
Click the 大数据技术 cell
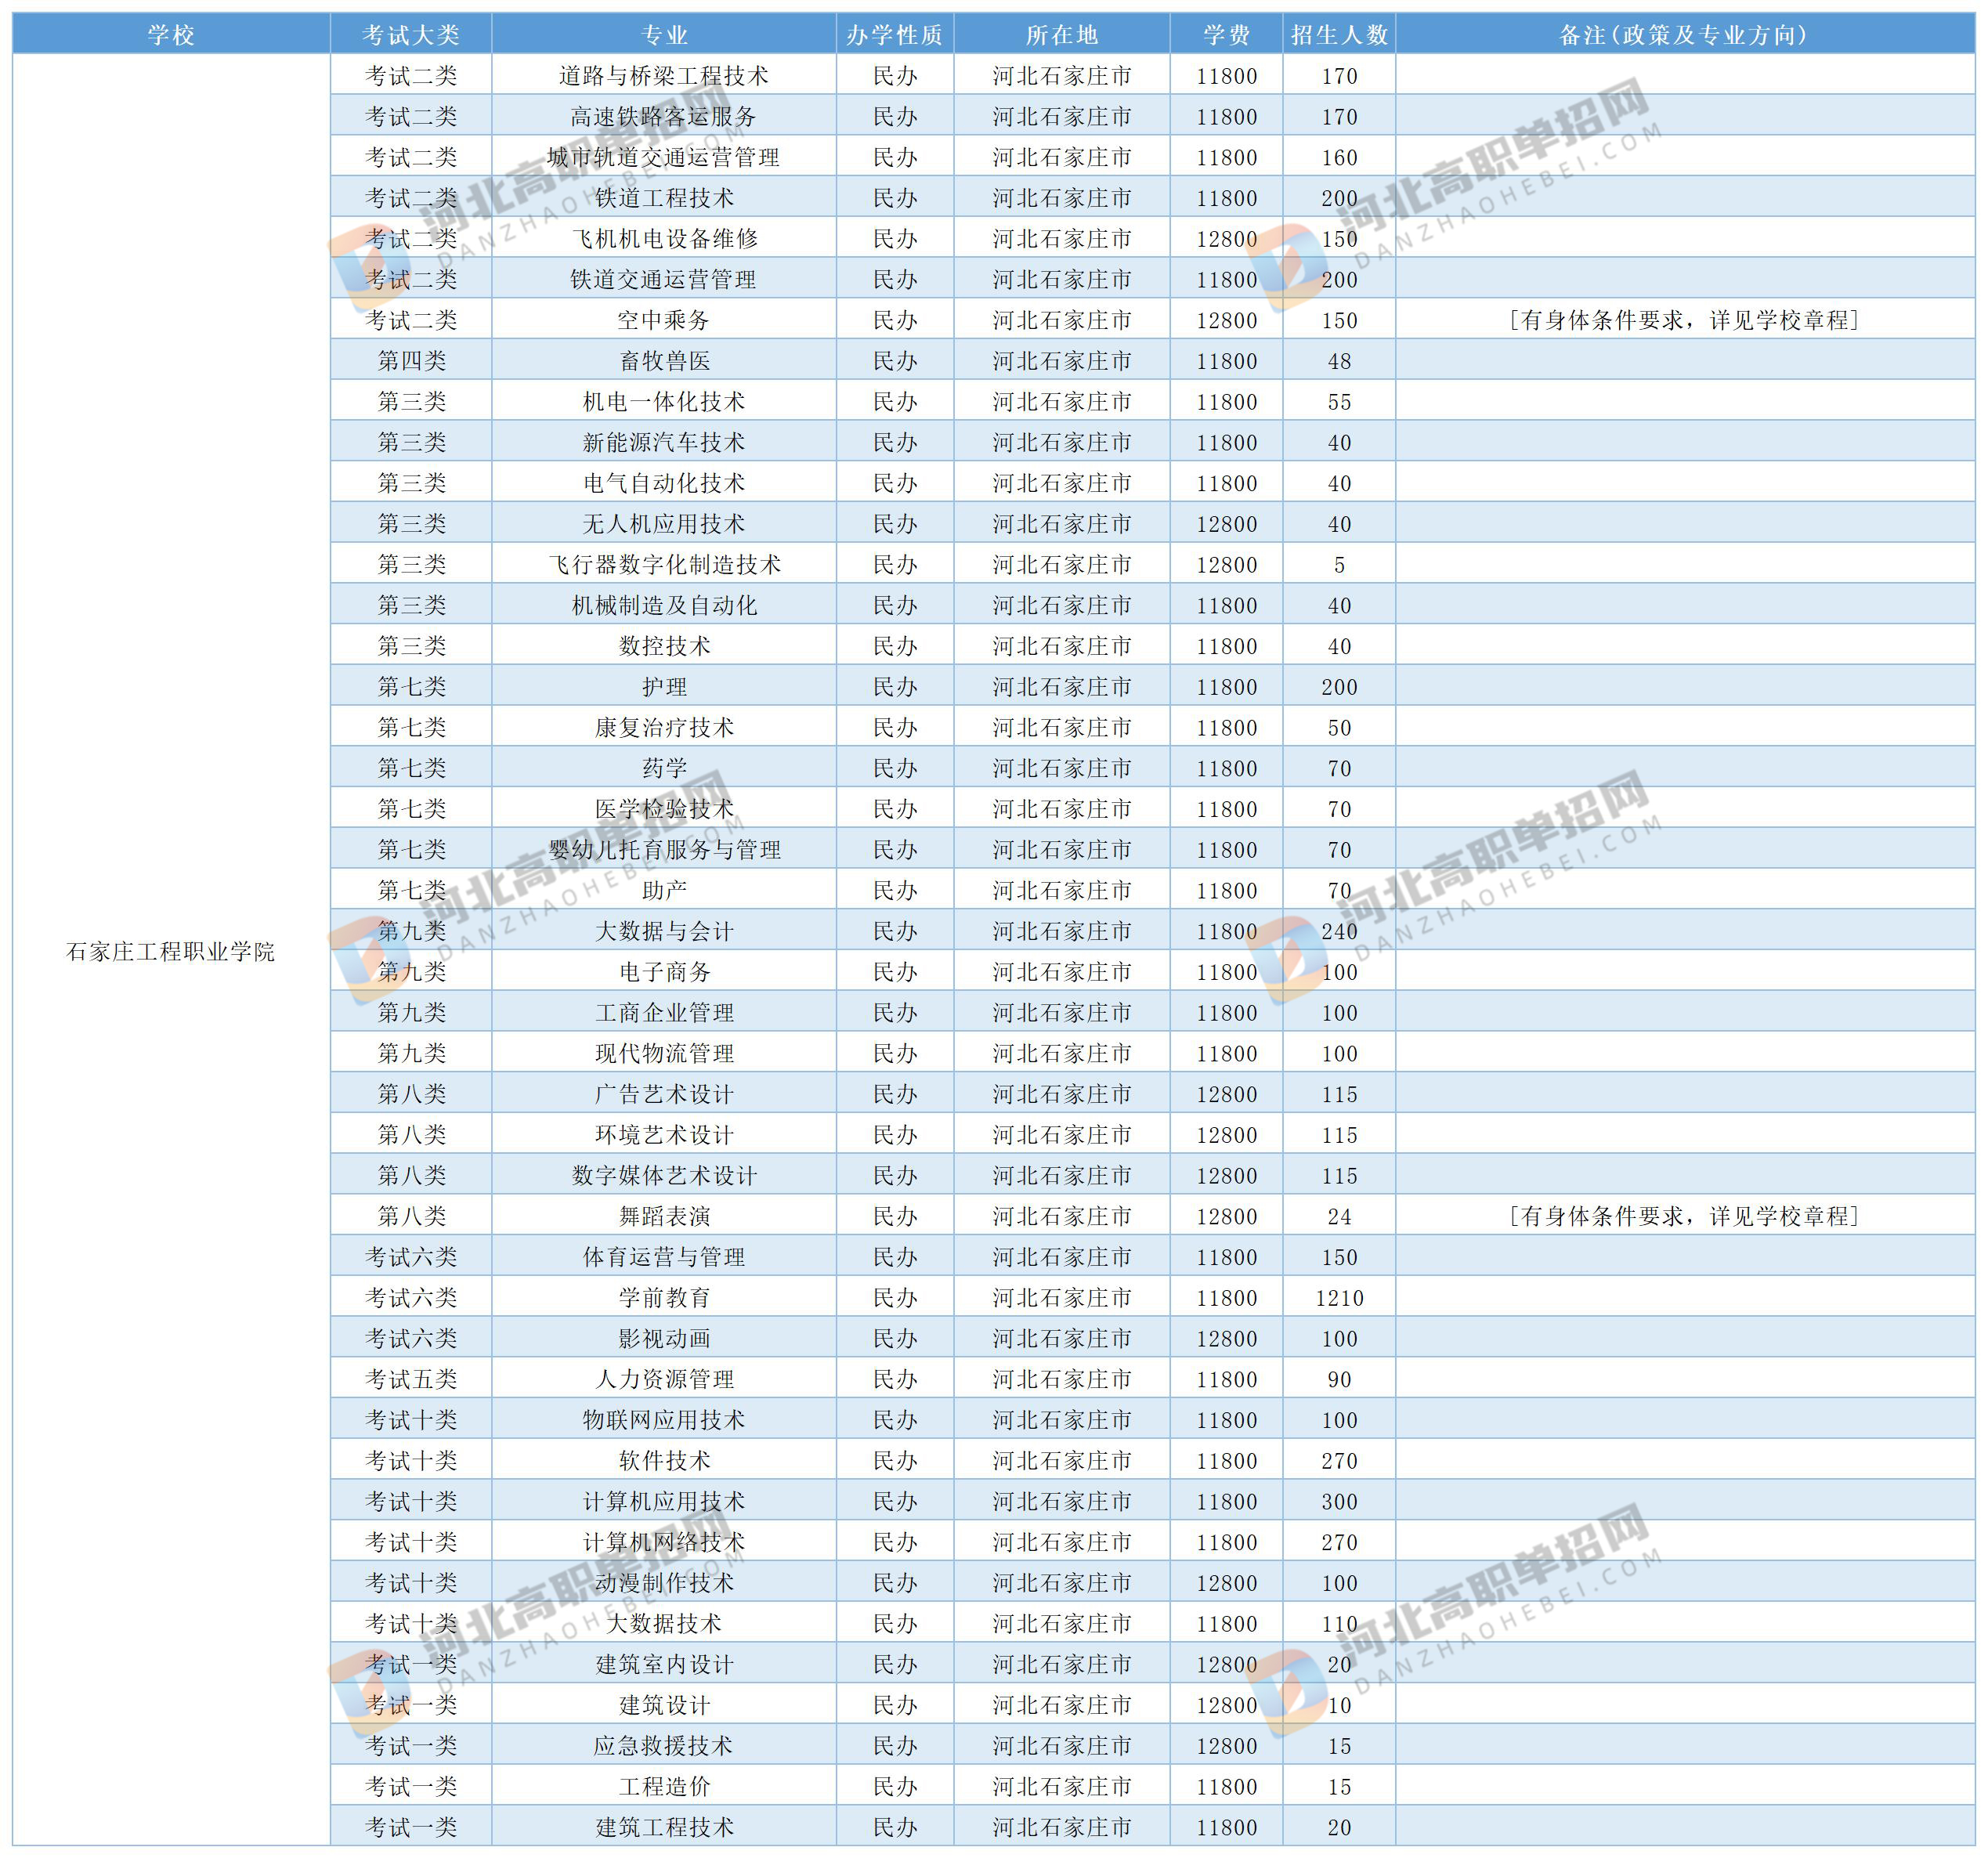664,1624
